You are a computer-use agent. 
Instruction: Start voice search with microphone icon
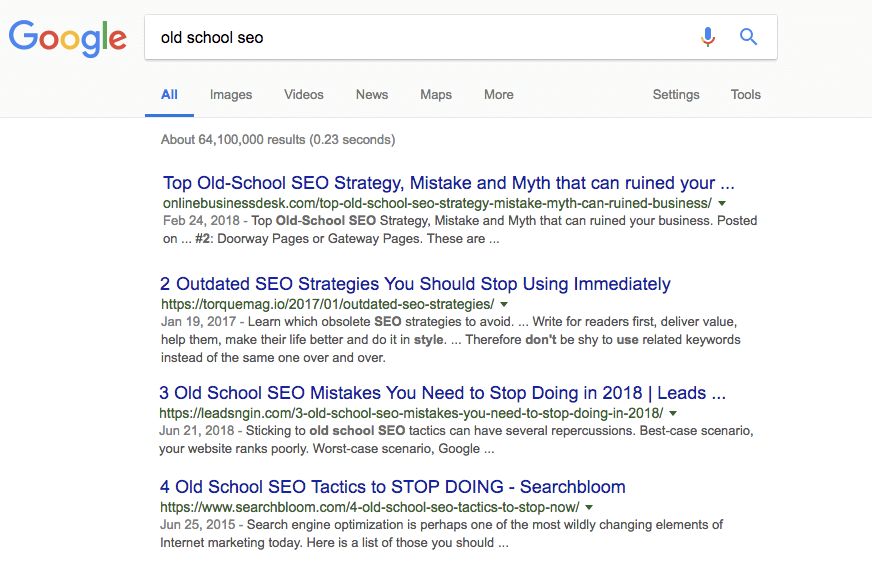coord(707,37)
